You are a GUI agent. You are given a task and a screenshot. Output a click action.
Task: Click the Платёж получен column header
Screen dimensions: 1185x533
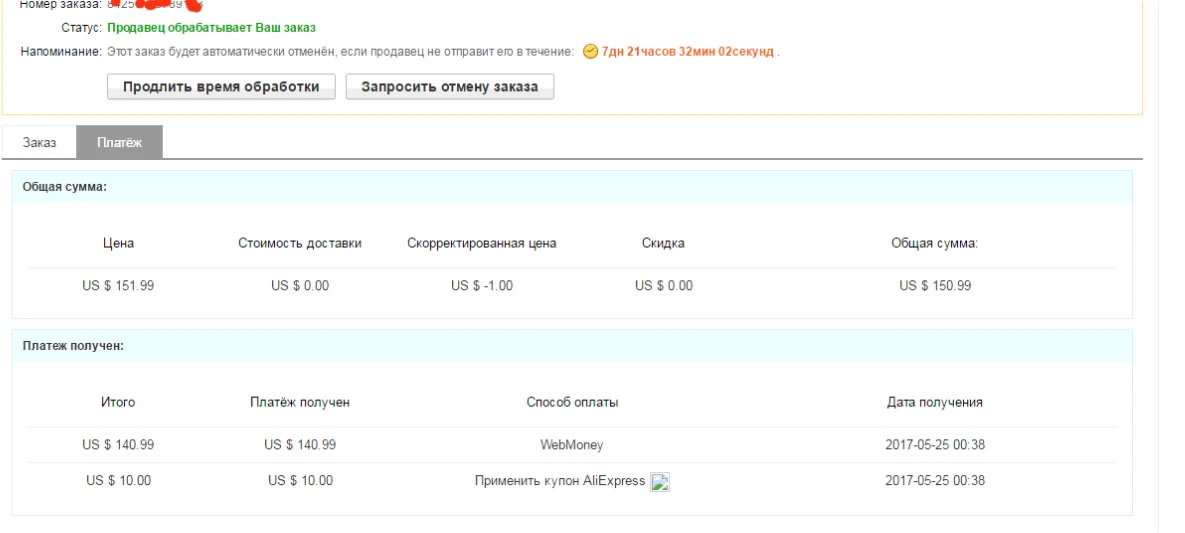[x=300, y=402]
